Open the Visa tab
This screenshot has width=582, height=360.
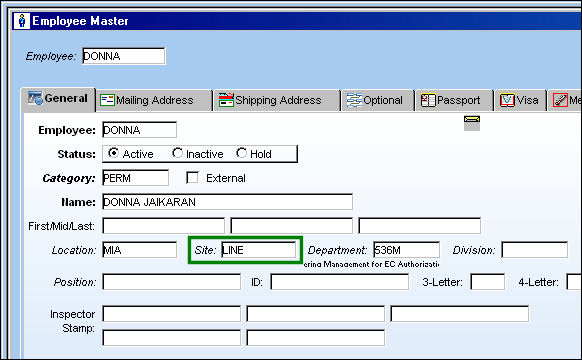point(521,100)
